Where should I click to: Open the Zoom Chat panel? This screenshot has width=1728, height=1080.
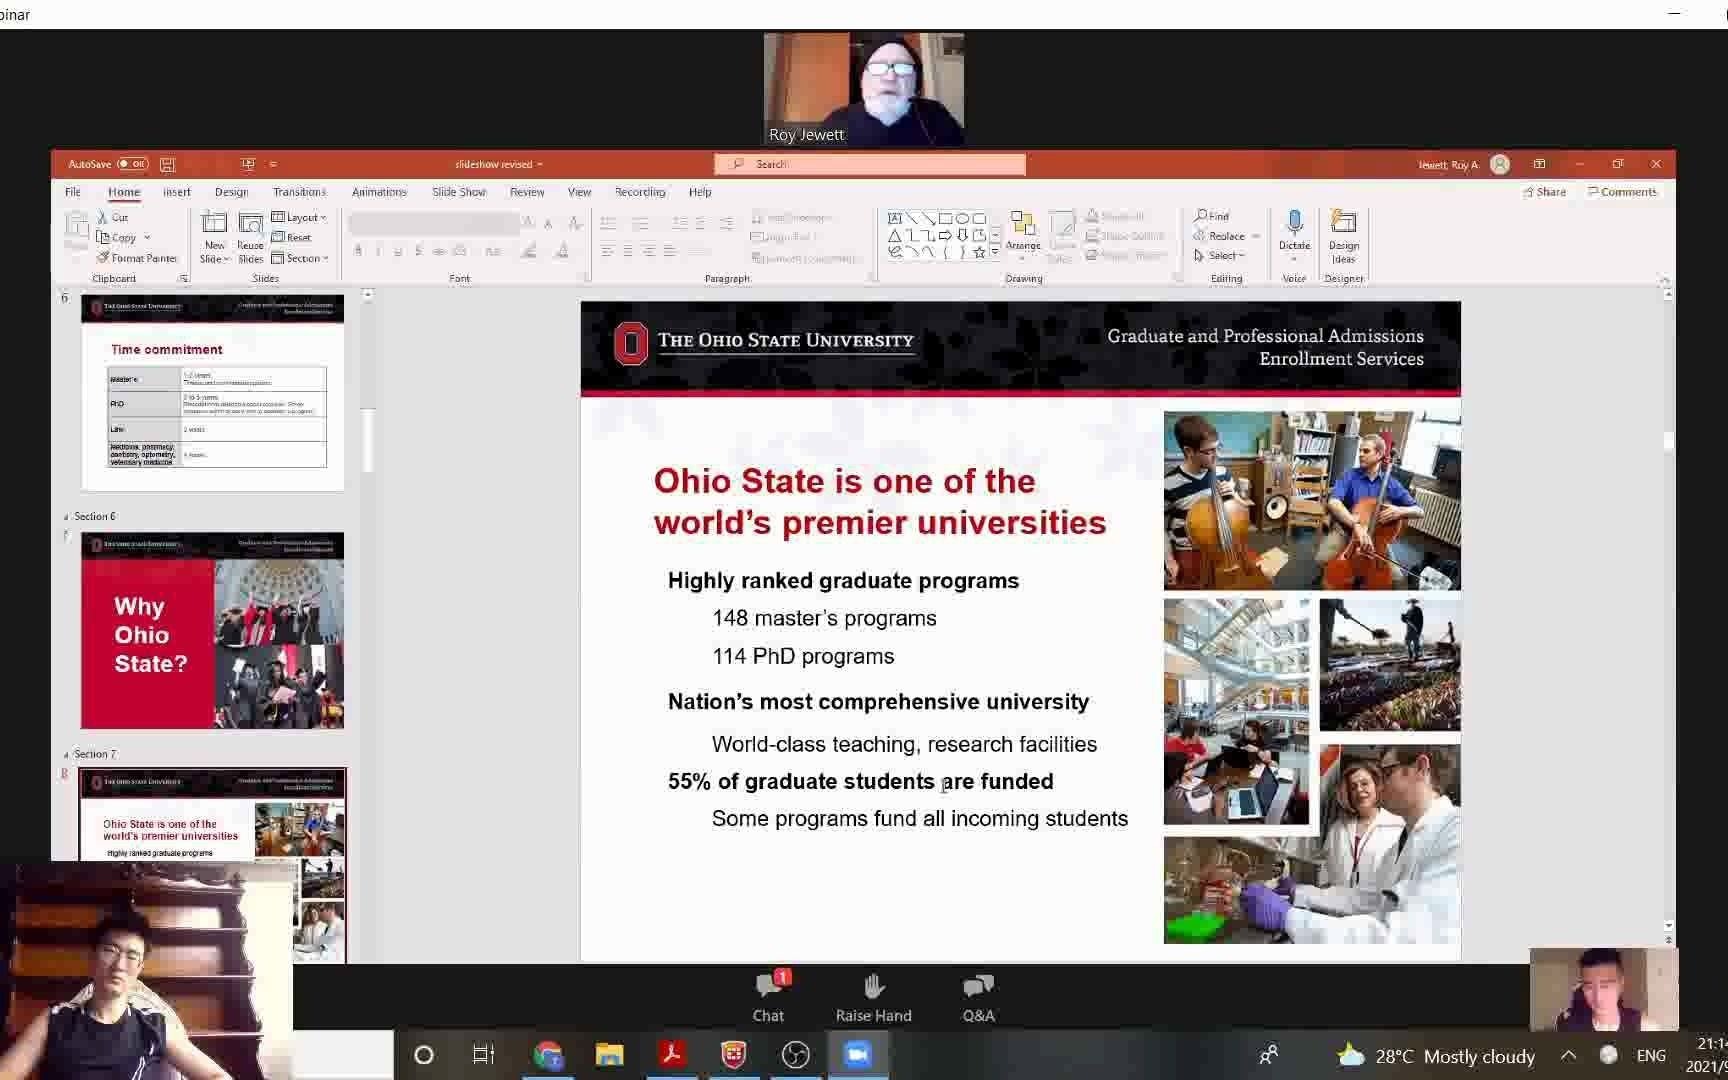click(768, 997)
